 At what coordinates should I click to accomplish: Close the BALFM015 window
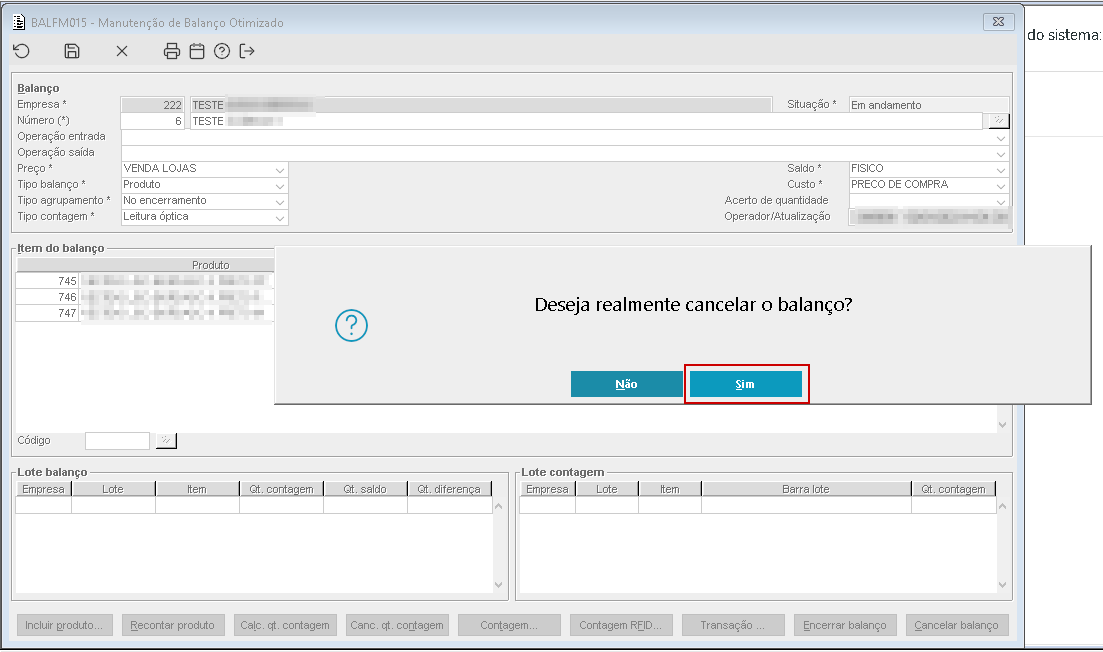[998, 22]
